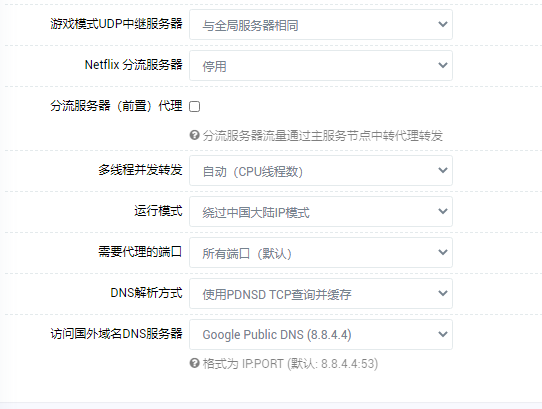Click the 分流服务器（前置）代理 label text

coord(116,106)
